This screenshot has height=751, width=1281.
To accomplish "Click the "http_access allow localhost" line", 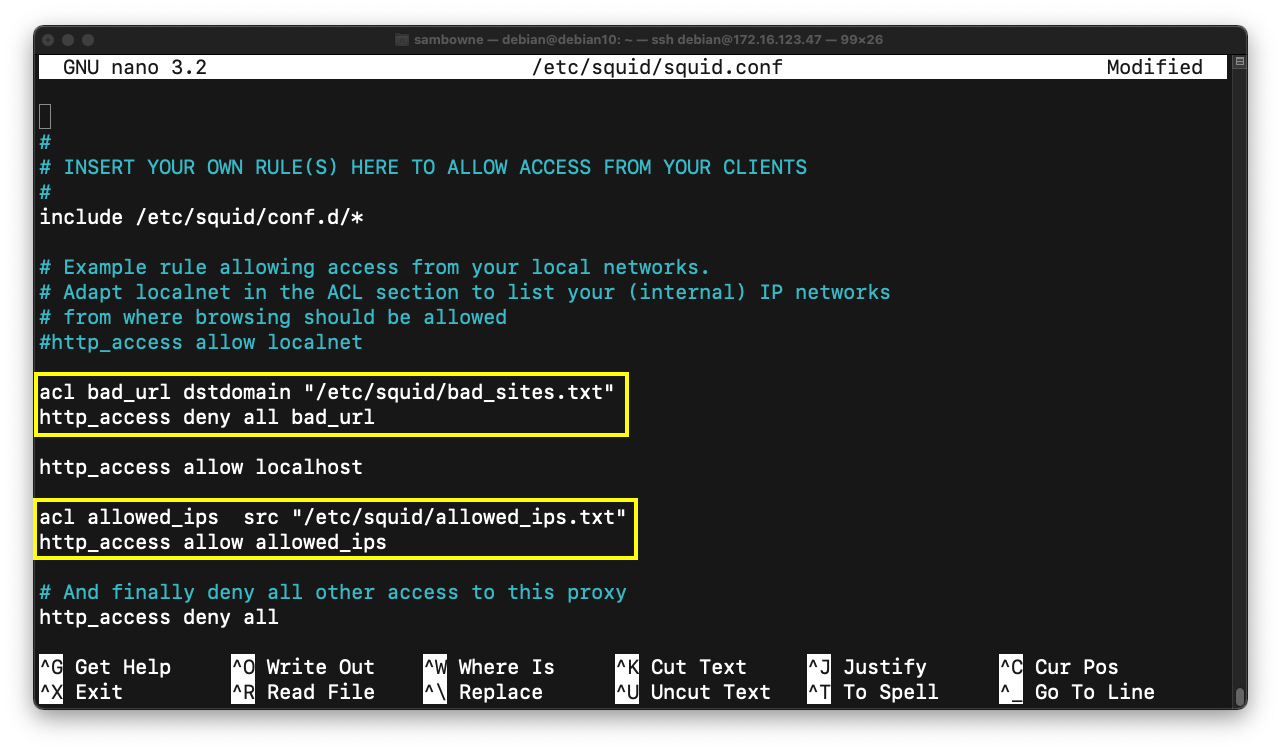I will (x=201, y=467).
